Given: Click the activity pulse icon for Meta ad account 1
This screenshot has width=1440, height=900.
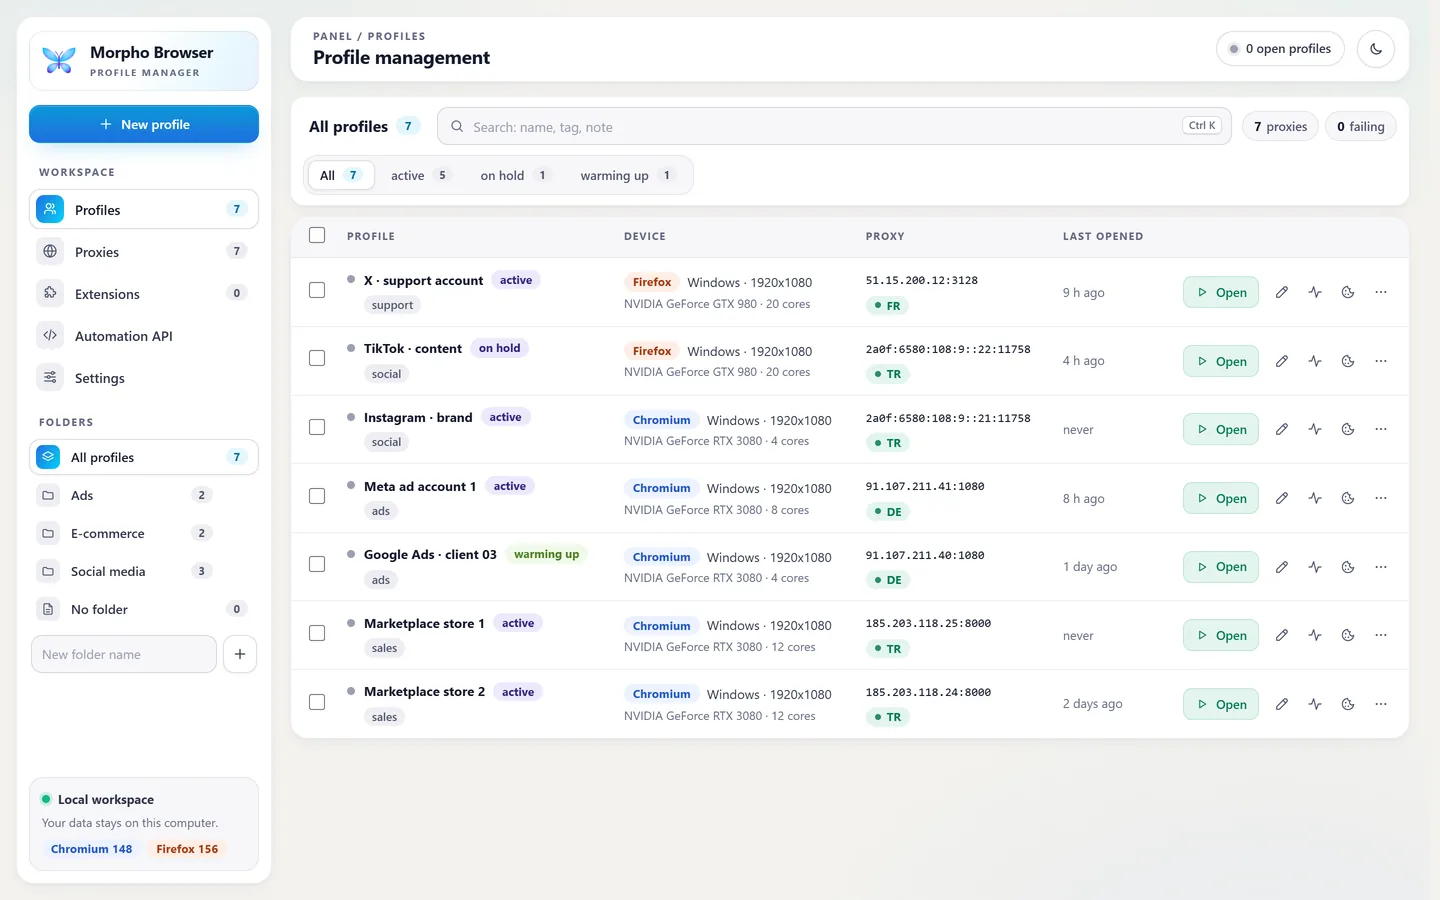Looking at the screenshot, I should click(1315, 498).
